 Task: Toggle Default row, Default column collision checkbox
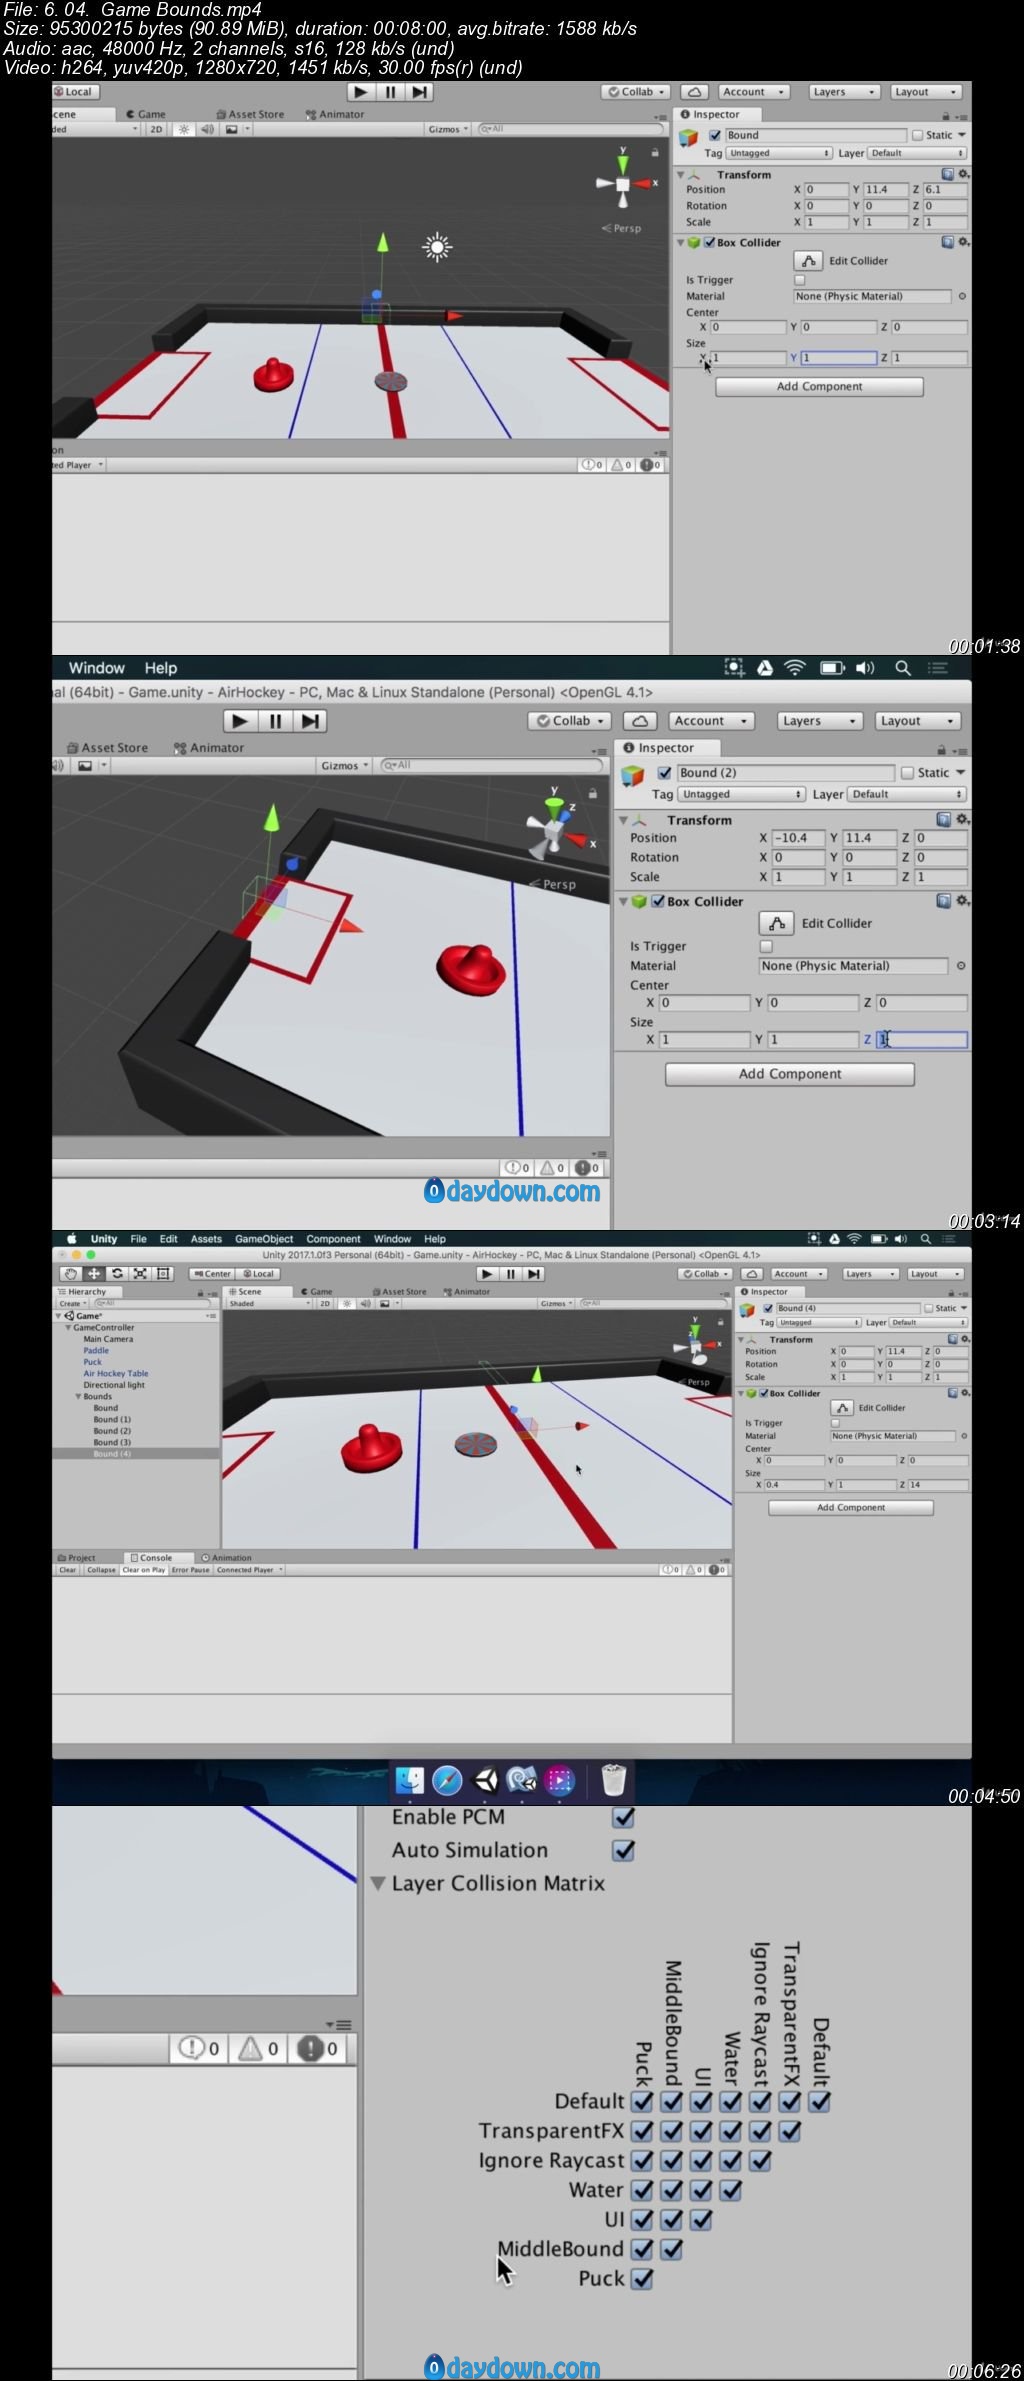pyautogui.click(x=820, y=2102)
